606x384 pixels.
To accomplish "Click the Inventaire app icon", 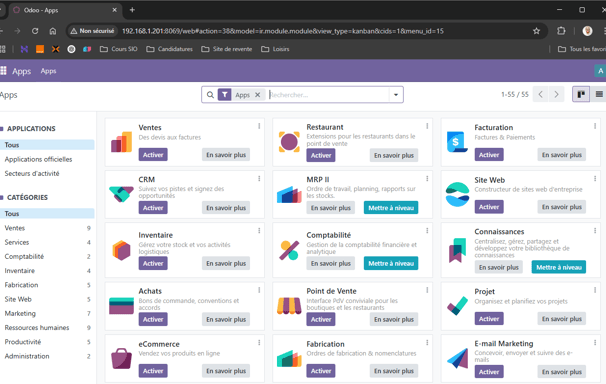I will 121,250.
